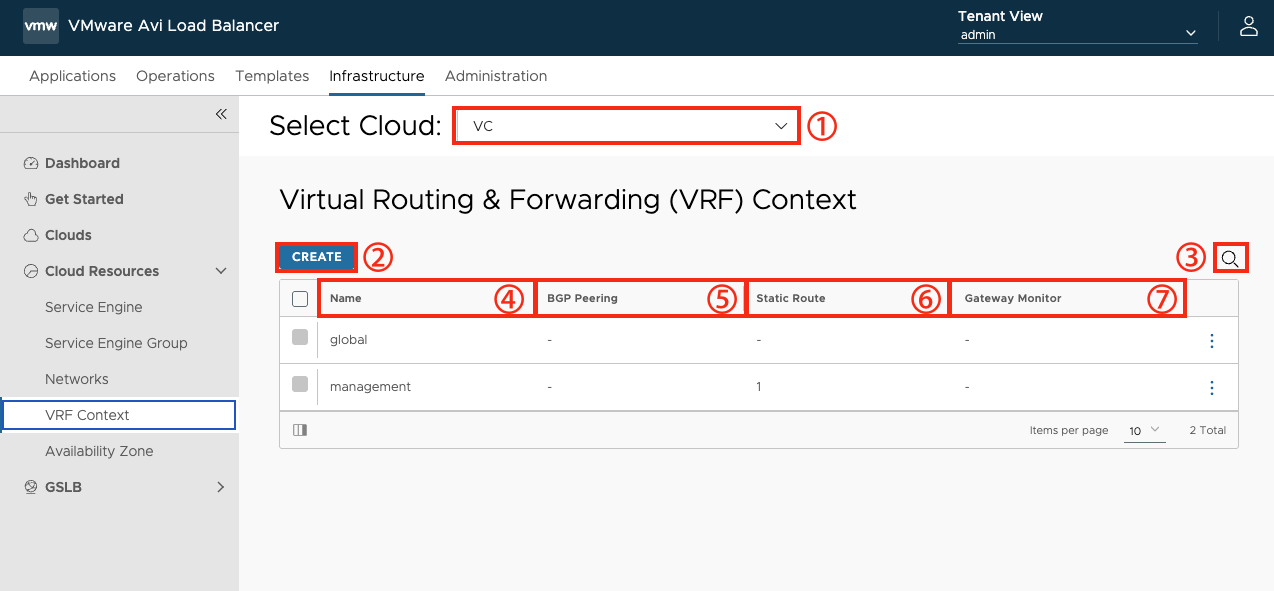The width and height of the screenshot is (1274, 591).
Task: Open the actions menu for the global row
Action: [x=1212, y=341]
